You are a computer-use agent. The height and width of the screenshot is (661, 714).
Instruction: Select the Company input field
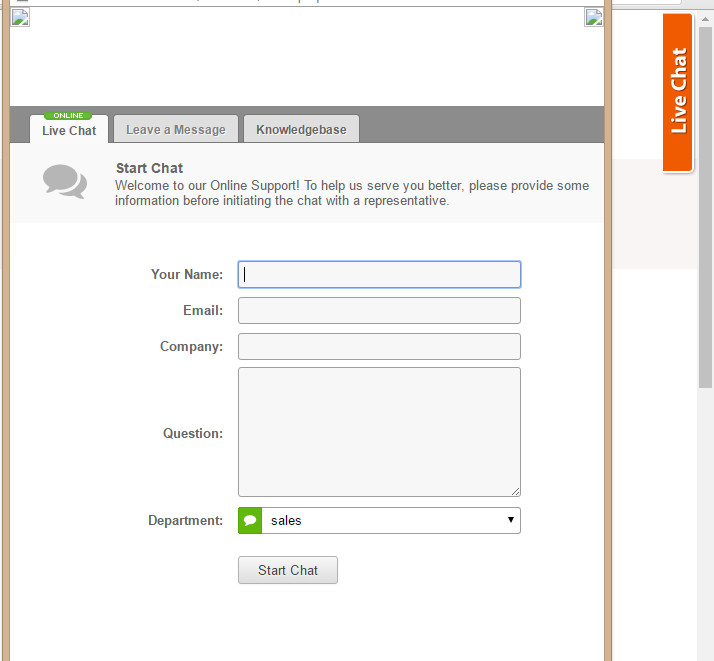tap(379, 347)
